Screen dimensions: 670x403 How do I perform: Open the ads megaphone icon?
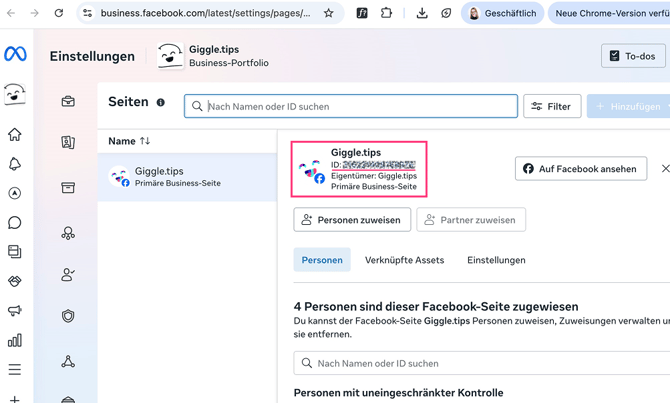[x=15, y=311]
